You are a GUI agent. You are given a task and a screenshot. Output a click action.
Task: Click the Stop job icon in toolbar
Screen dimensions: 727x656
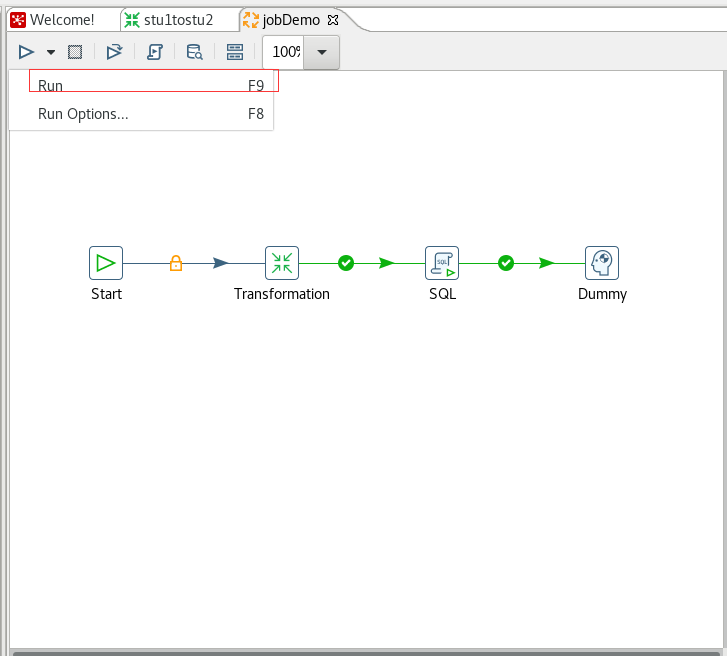click(x=75, y=52)
